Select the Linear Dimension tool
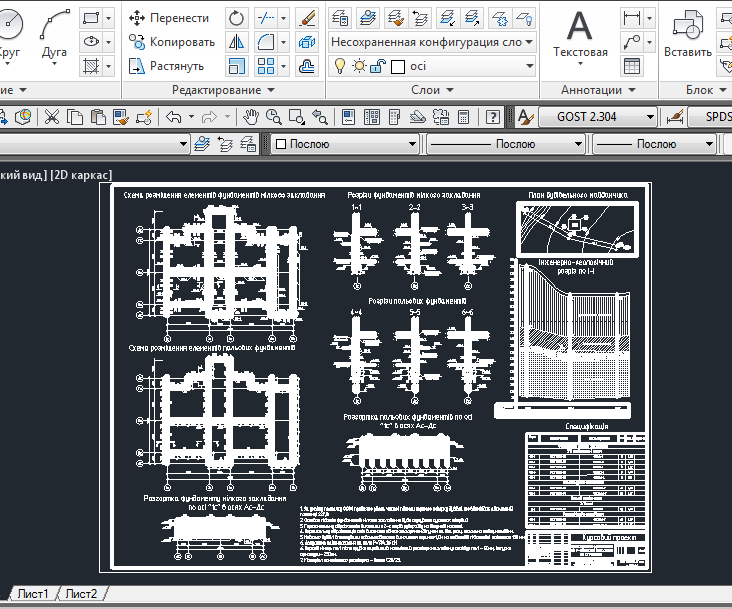Viewport: 732px width, 609px height. (x=632, y=18)
